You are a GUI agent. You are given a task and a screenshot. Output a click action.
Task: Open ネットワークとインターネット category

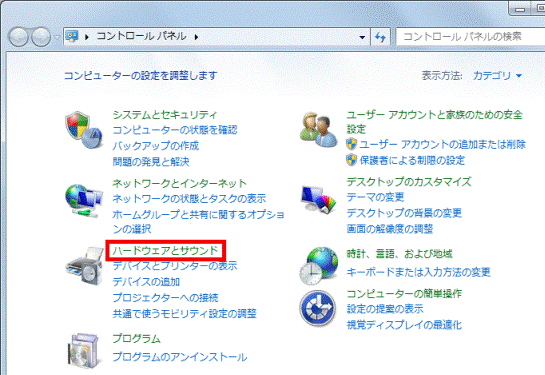point(180,183)
